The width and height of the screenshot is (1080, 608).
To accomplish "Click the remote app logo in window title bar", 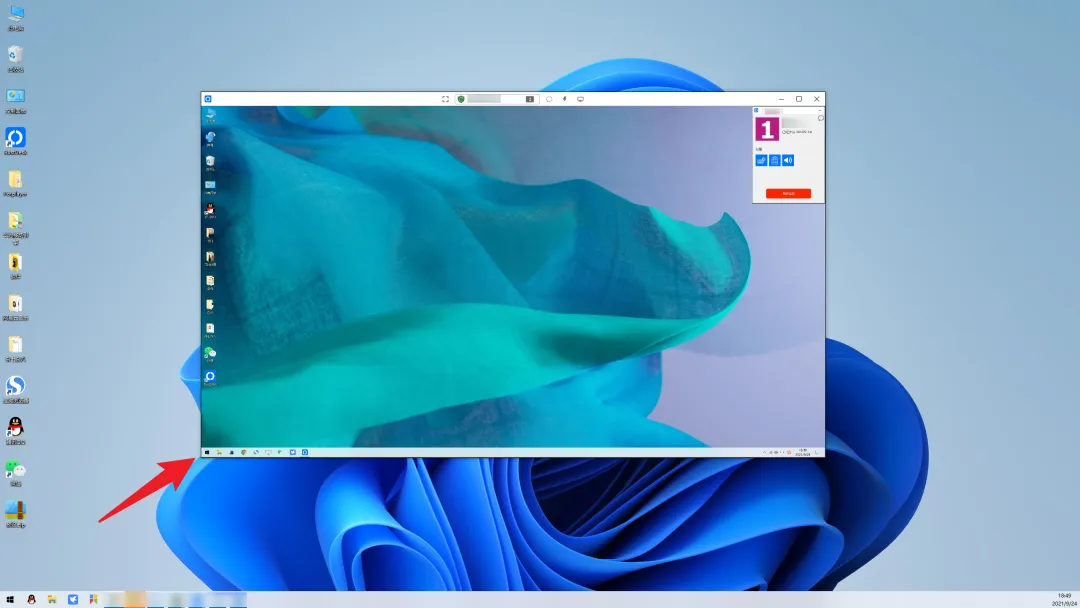I will coord(208,99).
